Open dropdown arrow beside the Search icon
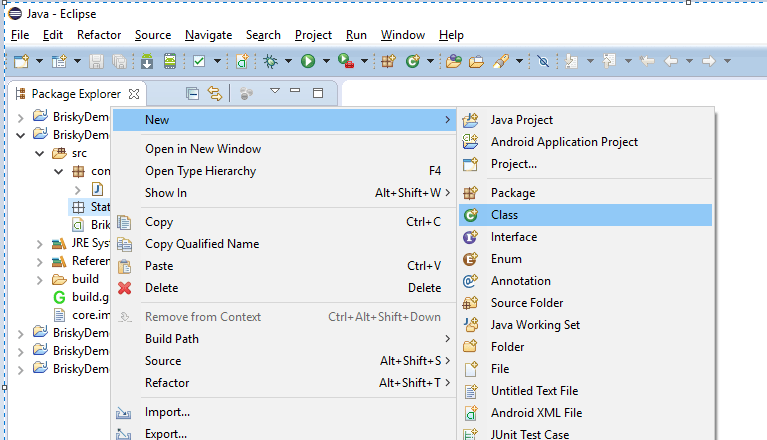 (519, 62)
